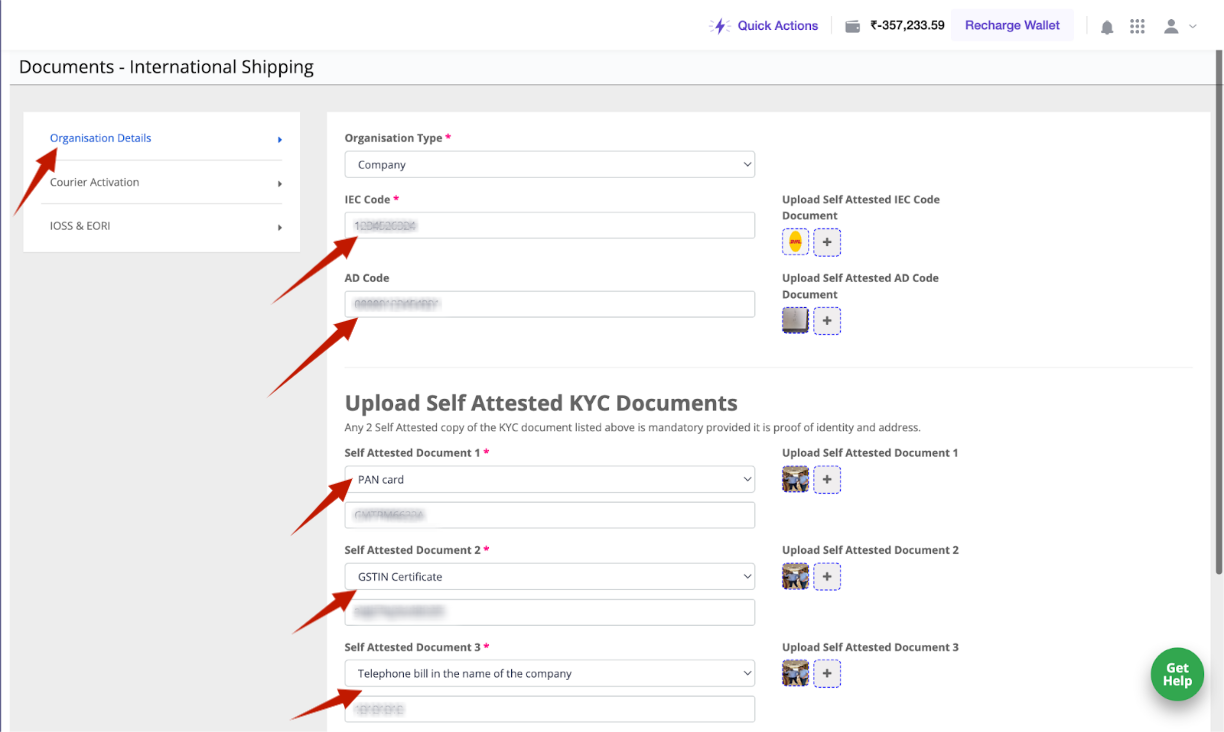Click the green Get Help button
The height and width of the screenshot is (732, 1224).
click(1177, 675)
